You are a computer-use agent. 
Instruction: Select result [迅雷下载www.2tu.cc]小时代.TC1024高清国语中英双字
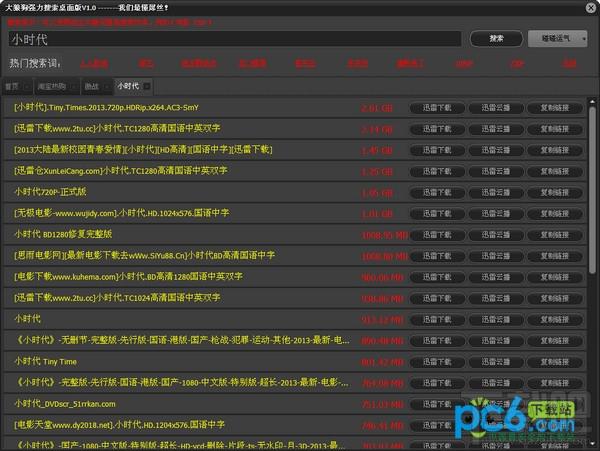(x=117, y=298)
